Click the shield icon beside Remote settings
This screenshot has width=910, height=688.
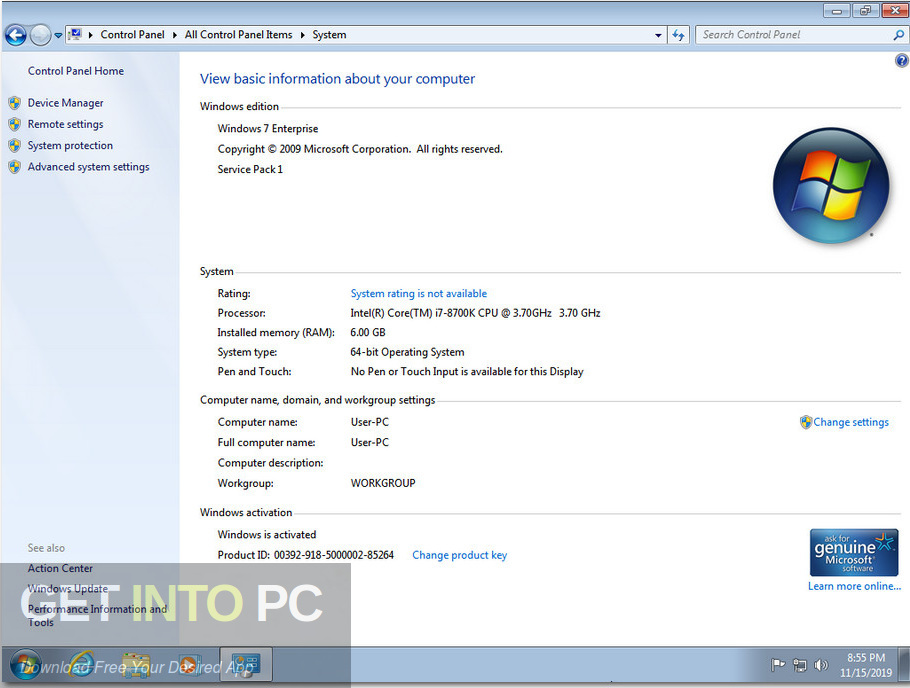coord(15,124)
